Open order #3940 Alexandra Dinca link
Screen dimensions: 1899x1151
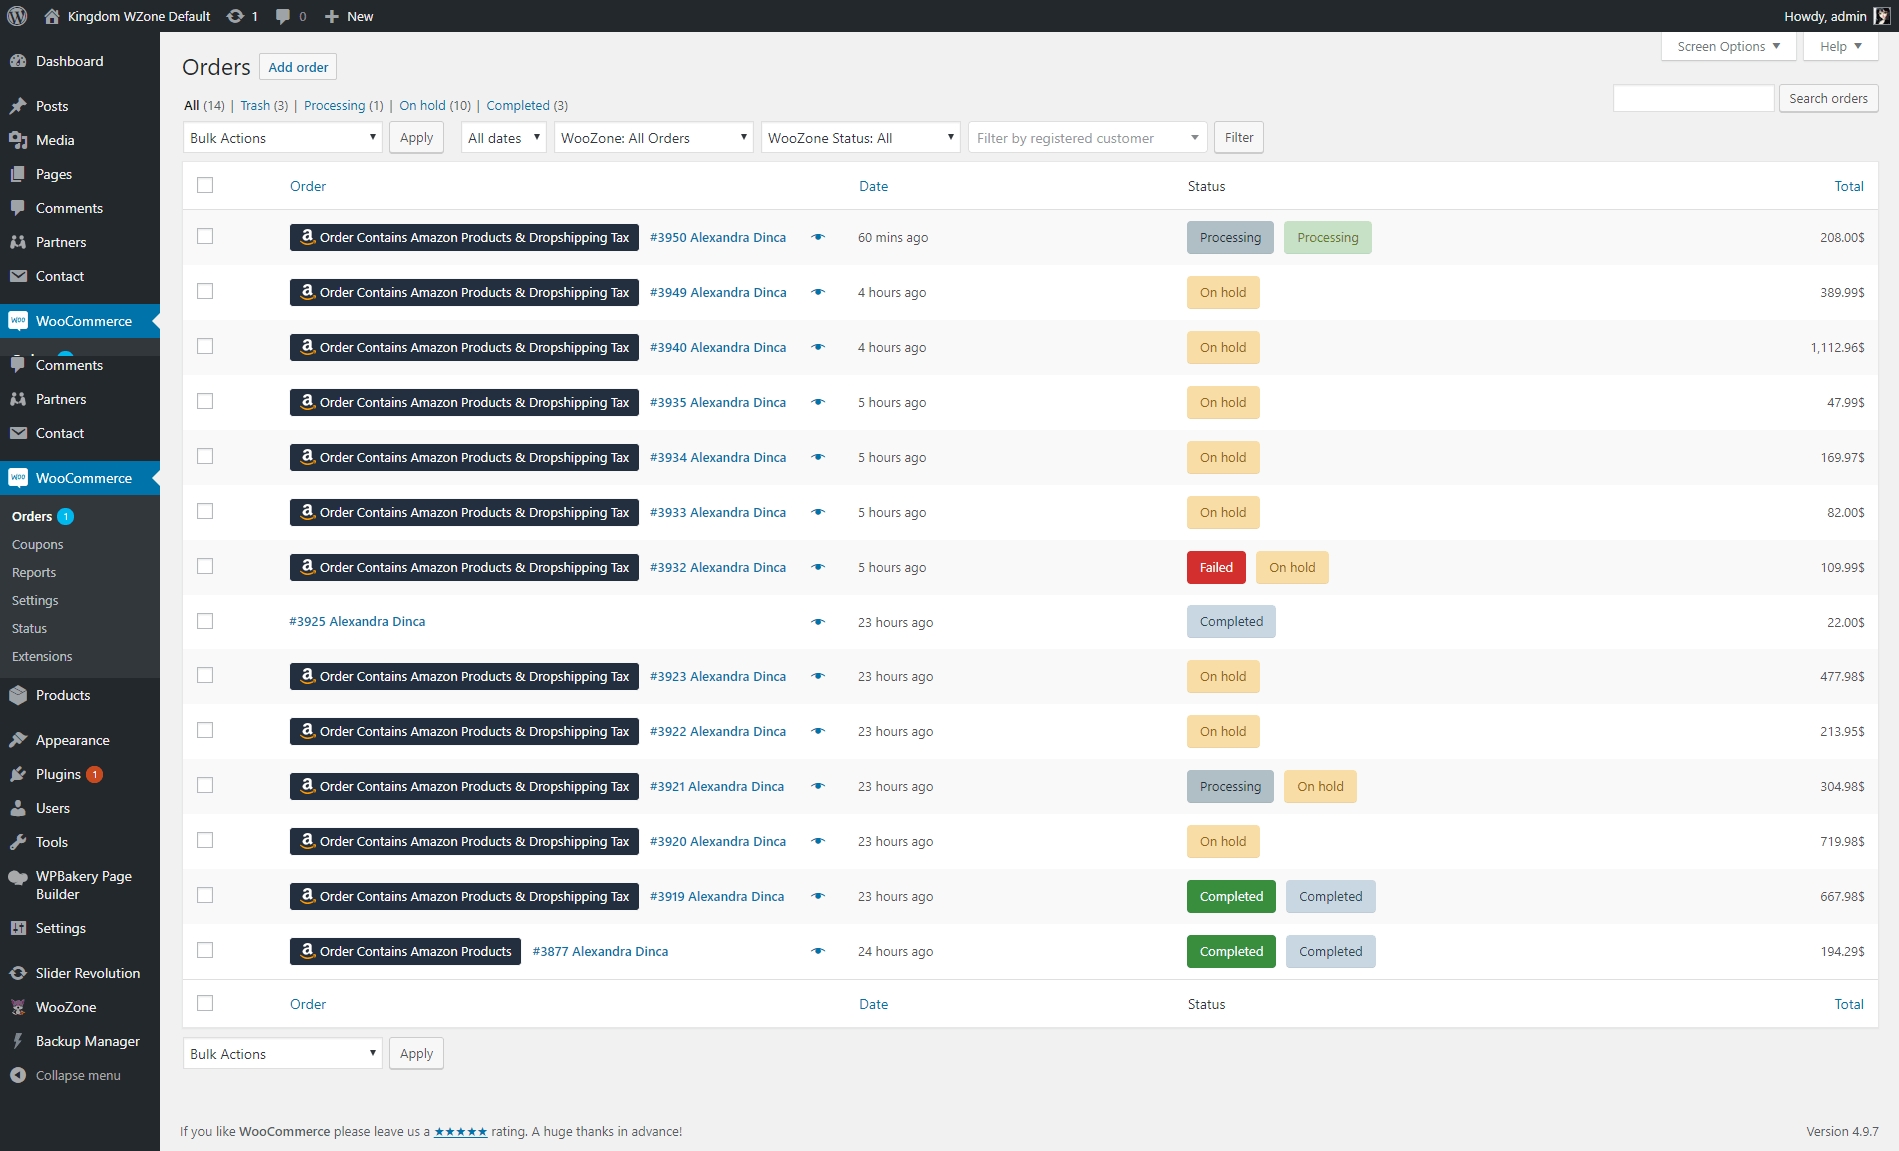pos(718,347)
